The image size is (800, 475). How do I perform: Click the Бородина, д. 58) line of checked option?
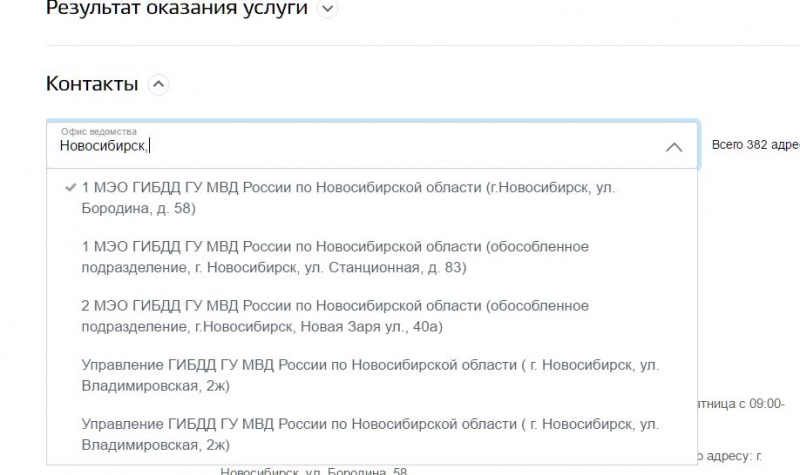138,208
